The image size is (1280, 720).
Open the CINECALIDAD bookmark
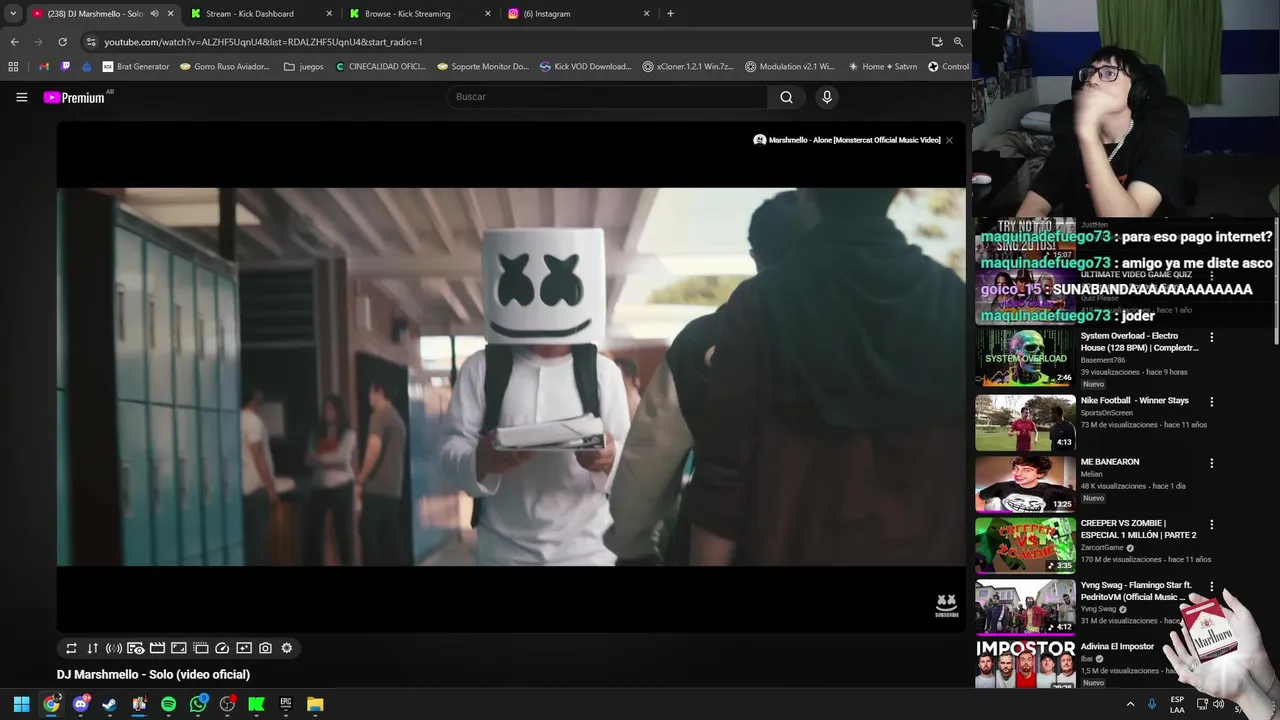pyautogui.click(x=381, y=67)
